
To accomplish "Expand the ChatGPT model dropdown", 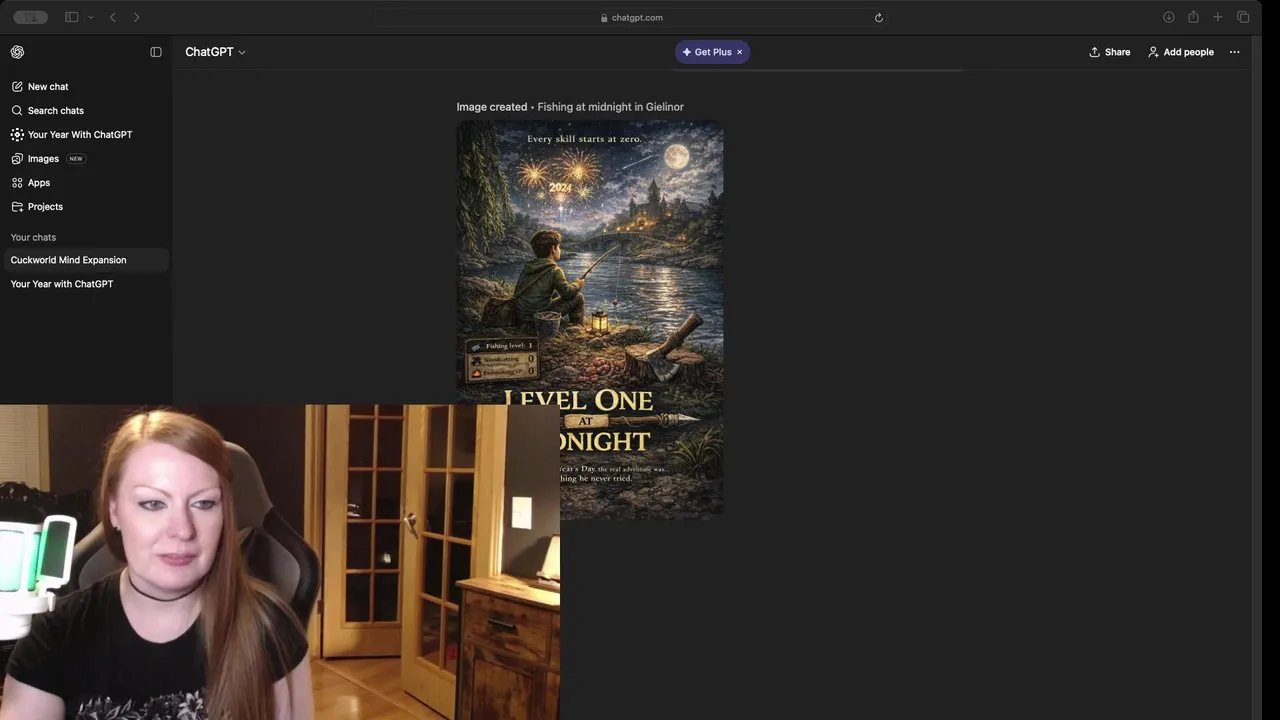I will [215, 52].
